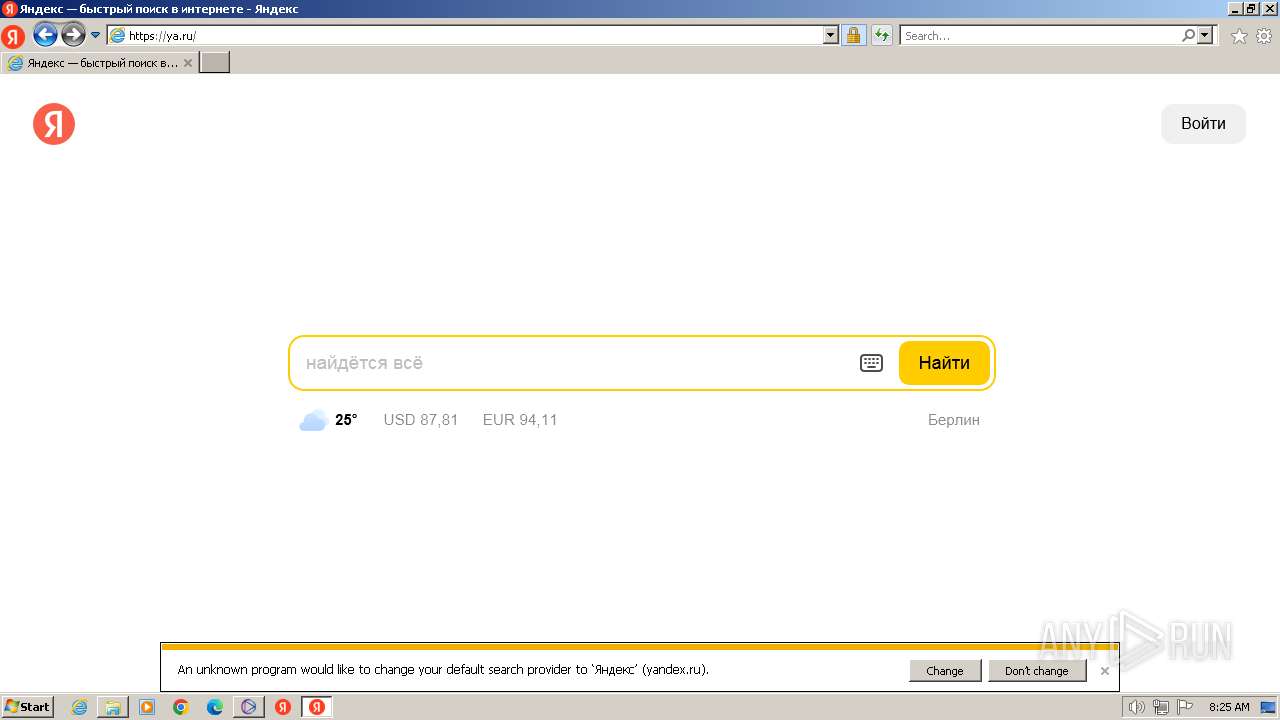Expand the address bar autocomplete dropdown
The height and width of the screenshot is (720, 1280).
831,35
